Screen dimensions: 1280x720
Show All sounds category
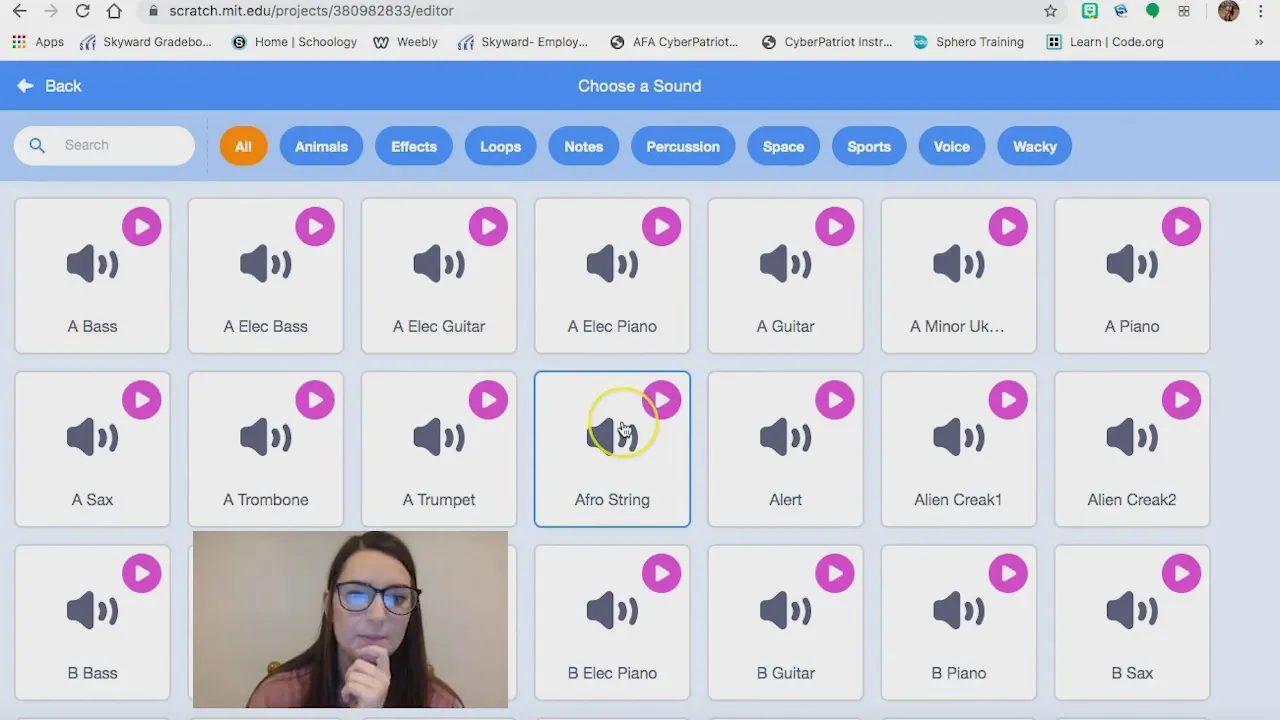243,146
